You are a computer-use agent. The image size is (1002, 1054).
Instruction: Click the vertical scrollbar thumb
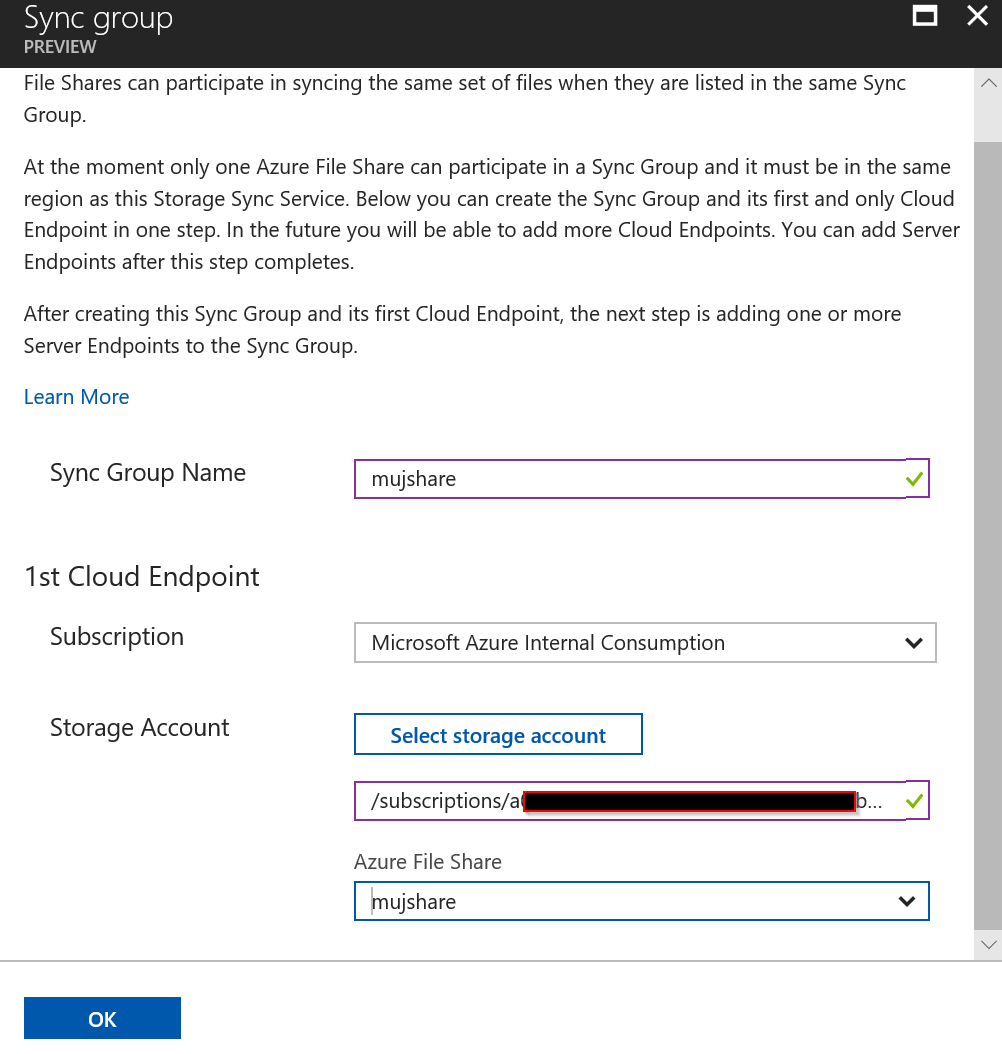(x=988, y=534)
